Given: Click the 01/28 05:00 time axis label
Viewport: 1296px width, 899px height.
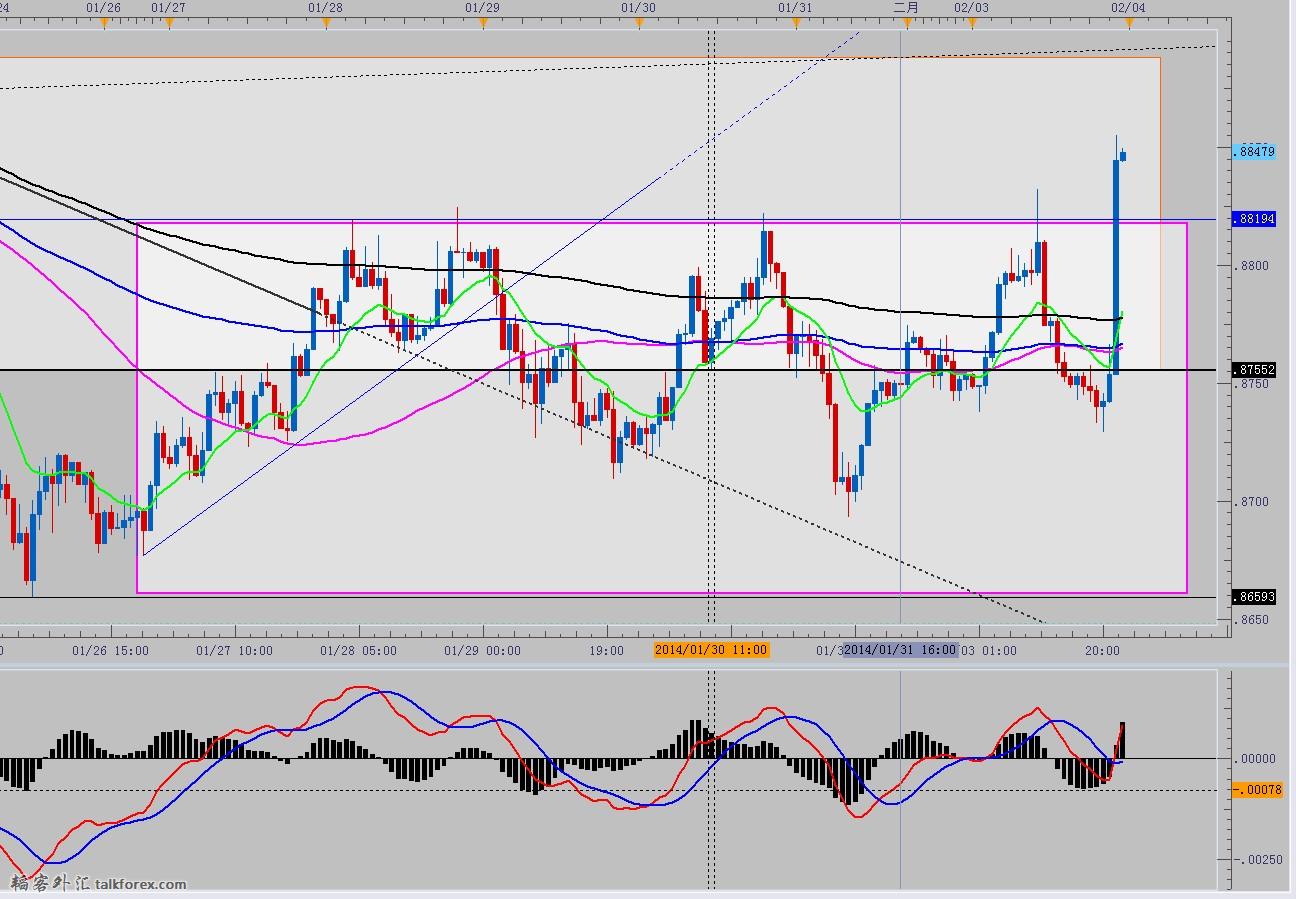Looking at the screenshot, I should pos(359,651).
